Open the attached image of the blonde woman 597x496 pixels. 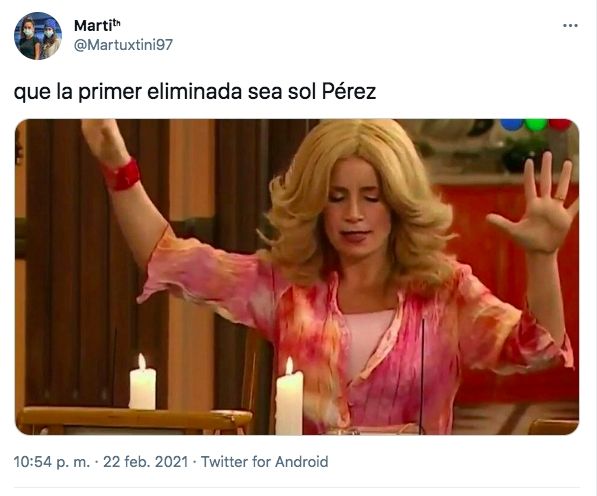(x=297, y=277)
